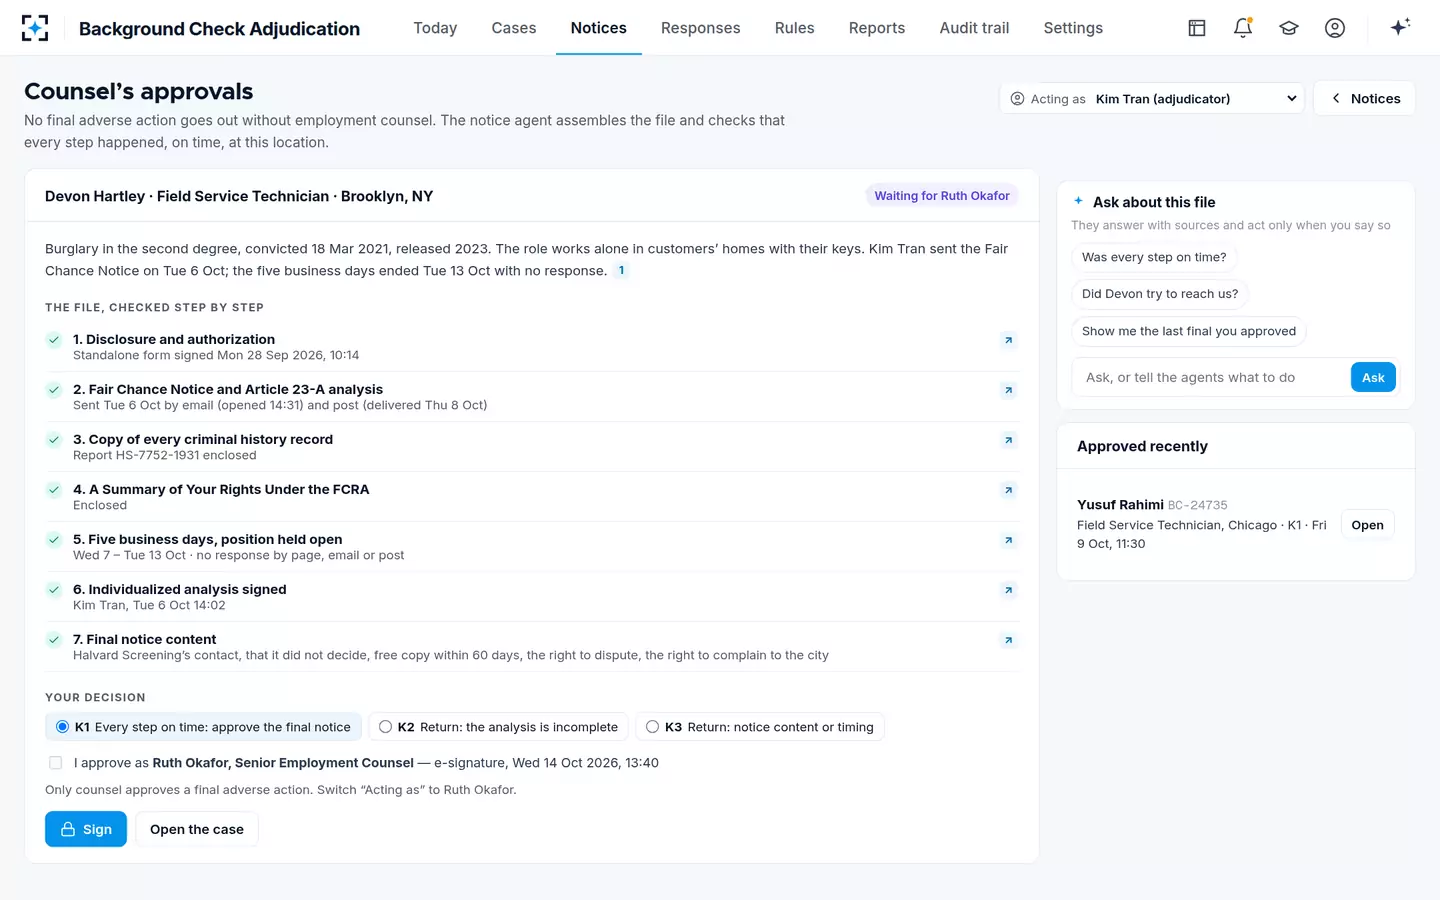Open the user profile icon

[x=1335, y=28]
